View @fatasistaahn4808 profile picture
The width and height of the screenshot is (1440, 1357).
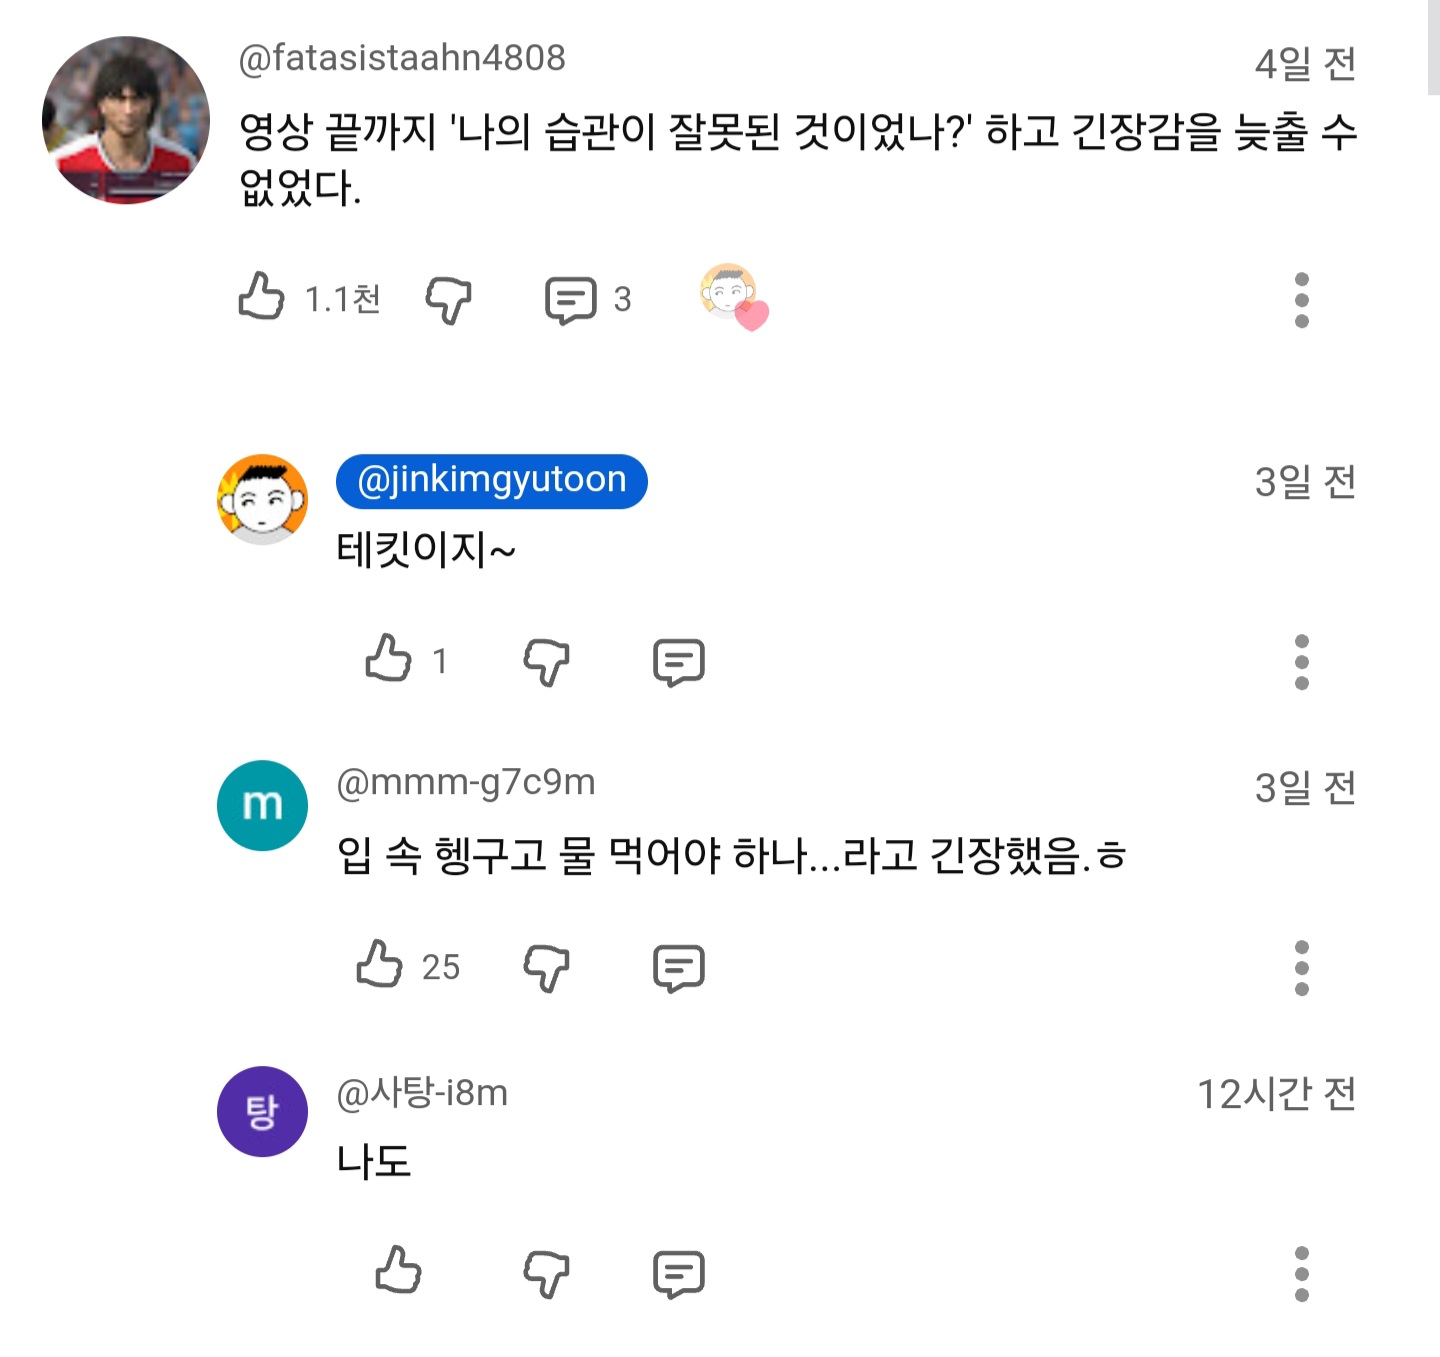(126, 120)
